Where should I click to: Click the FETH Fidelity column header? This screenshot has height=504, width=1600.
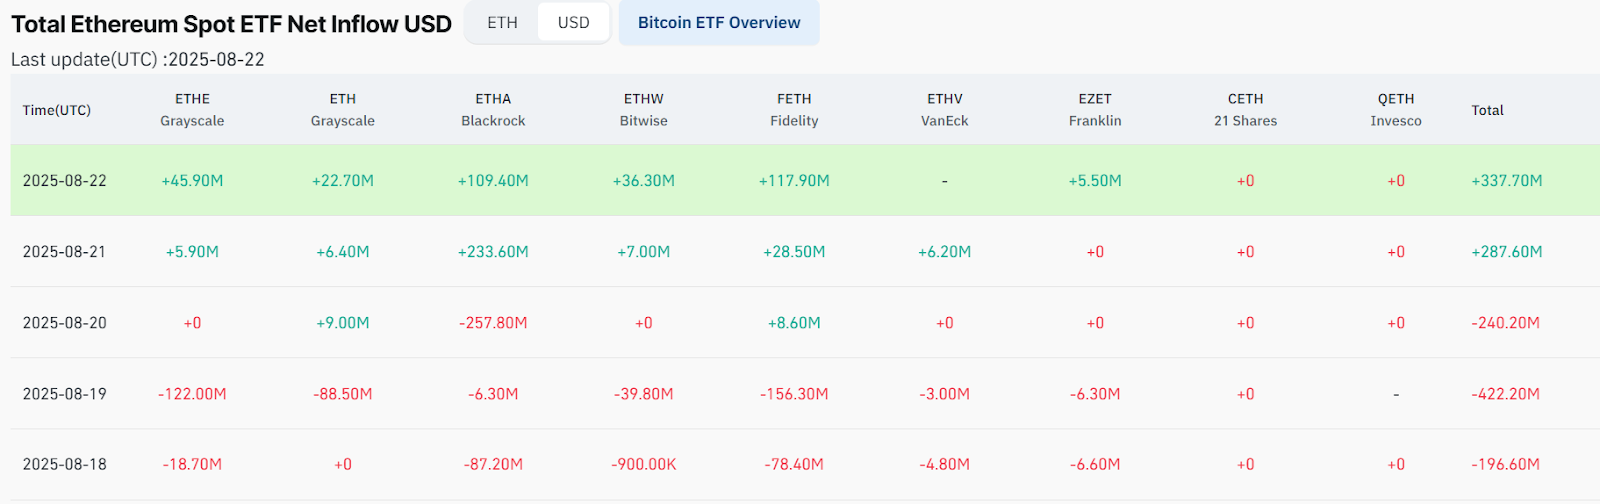click(794, 110)
